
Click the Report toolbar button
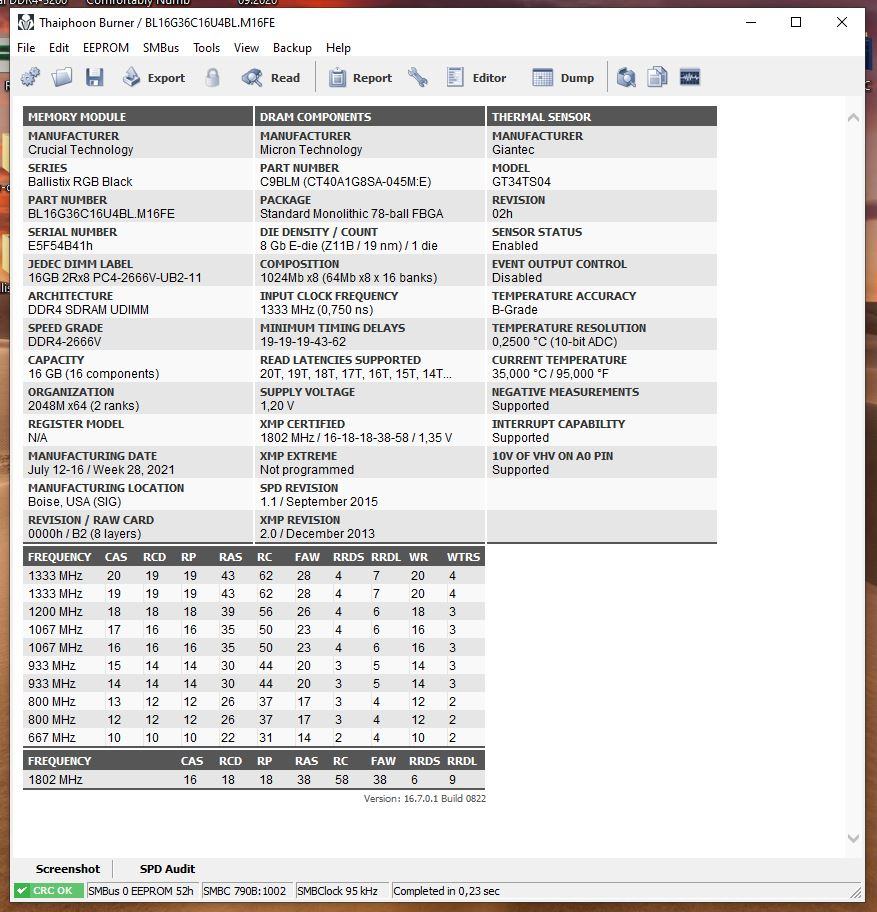point(361,77)
